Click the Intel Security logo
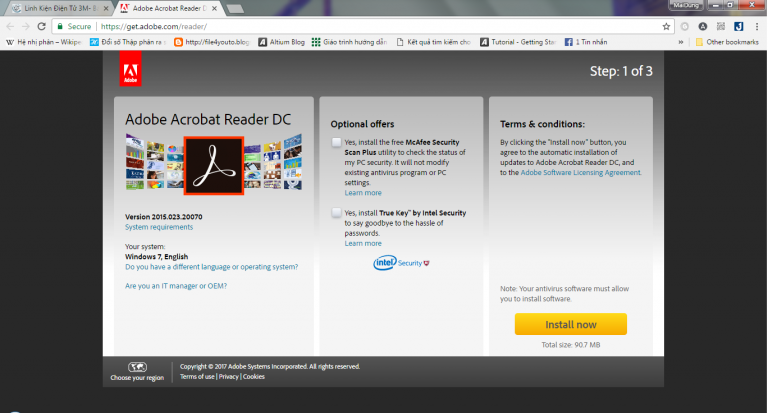 402,263
